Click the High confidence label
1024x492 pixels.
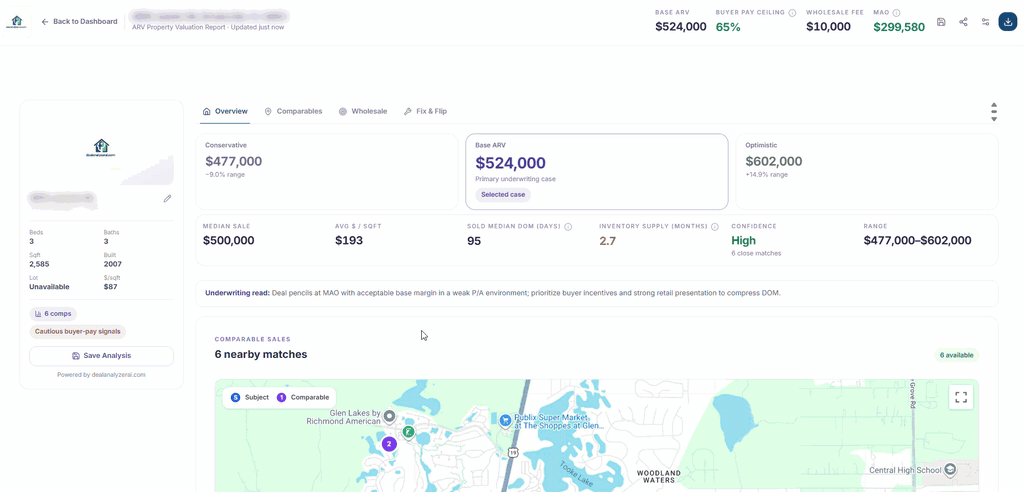pos(743,240)
